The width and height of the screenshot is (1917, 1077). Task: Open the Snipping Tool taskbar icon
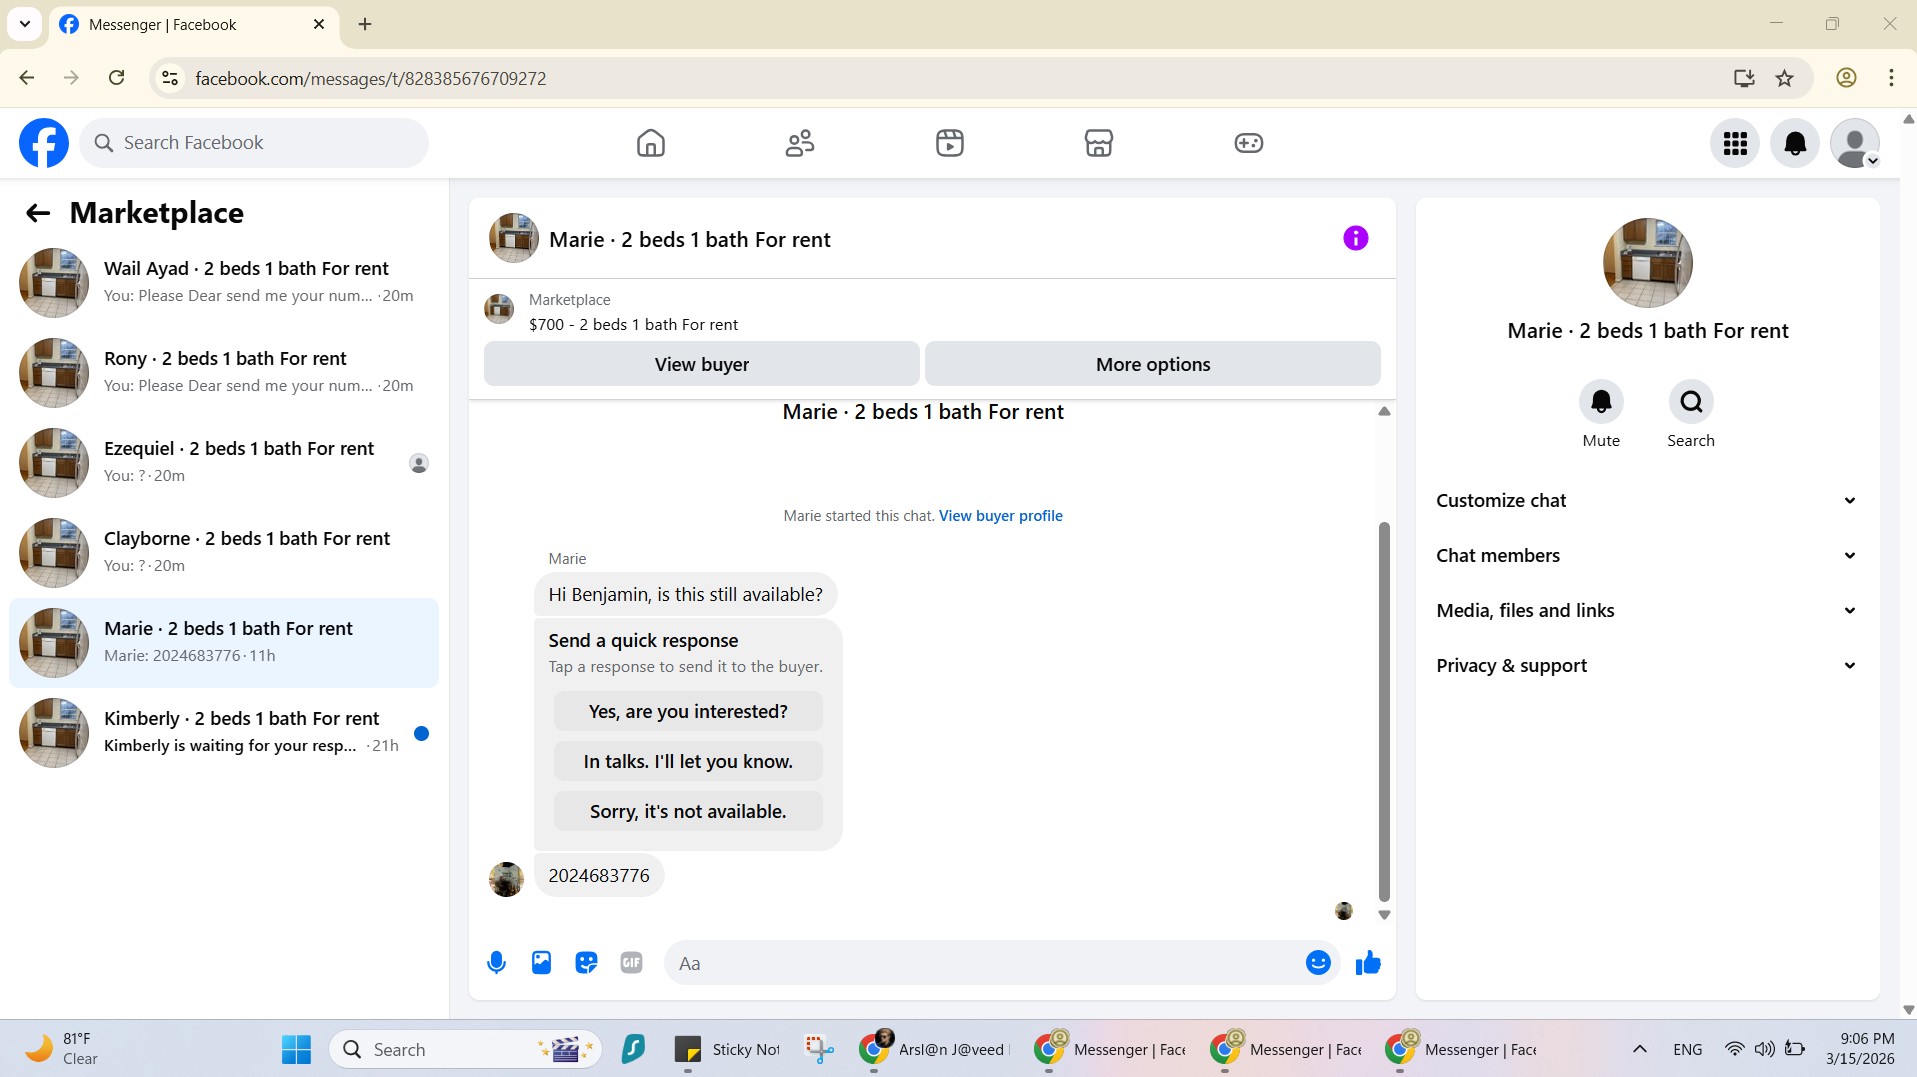coord(819,1049)
